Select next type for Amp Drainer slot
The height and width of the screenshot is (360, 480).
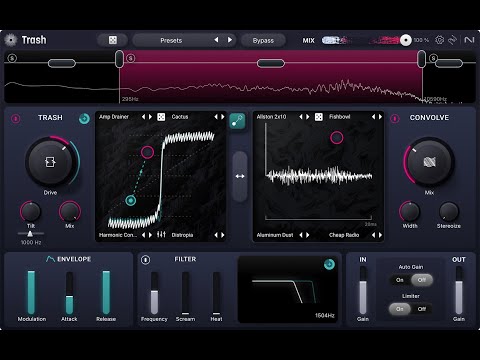(x=150, y=117)
